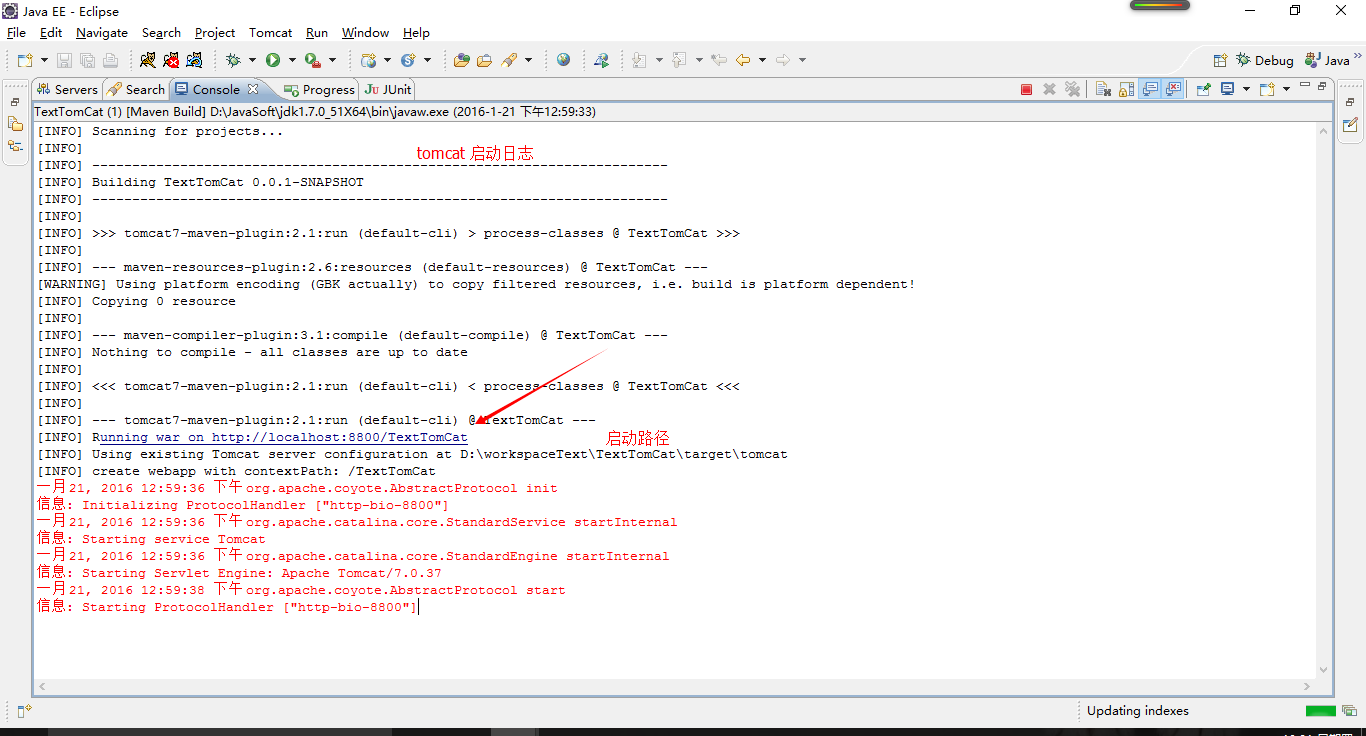The height and width of the screenshot is (736, 1366).
Task: Expand the External Tools dropdown arrow
Action: [x=332, y=60]
